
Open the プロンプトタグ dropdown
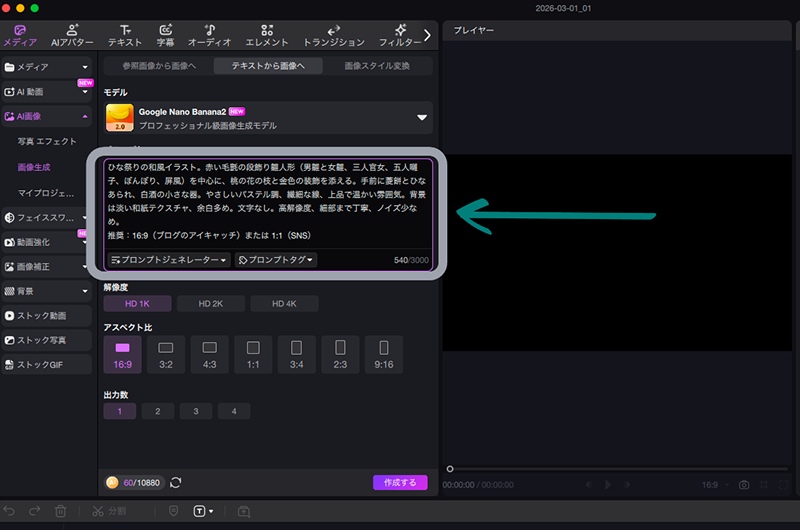pos(276,260)
